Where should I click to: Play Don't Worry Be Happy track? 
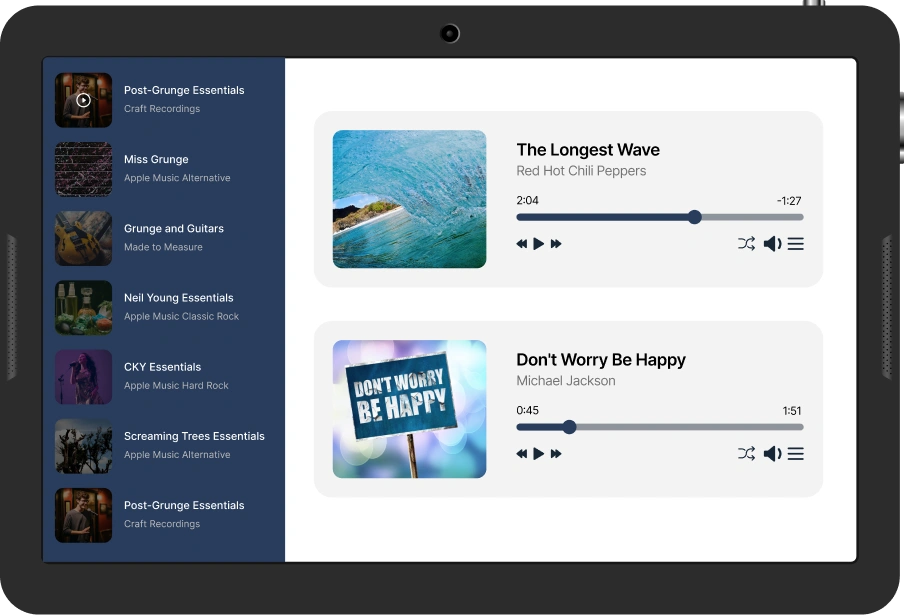tap(539, 453)
